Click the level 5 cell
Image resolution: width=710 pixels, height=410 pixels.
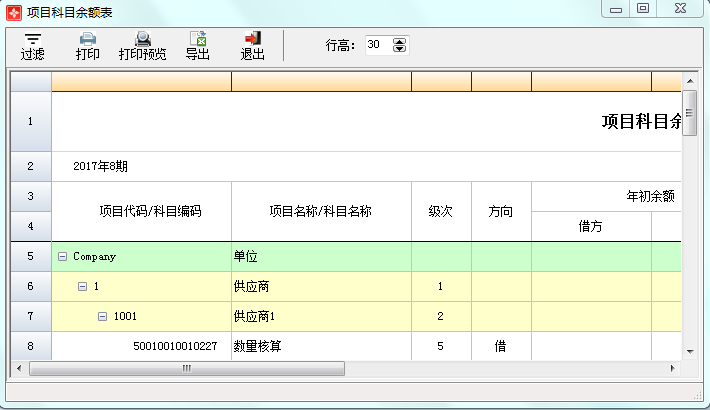[x=441, y=346]
